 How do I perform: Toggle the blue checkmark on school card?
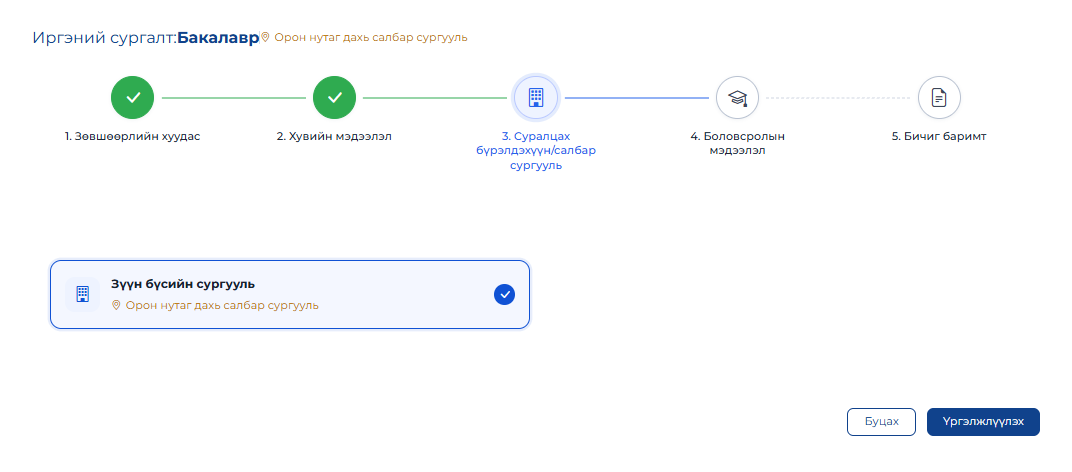[505, 294]
